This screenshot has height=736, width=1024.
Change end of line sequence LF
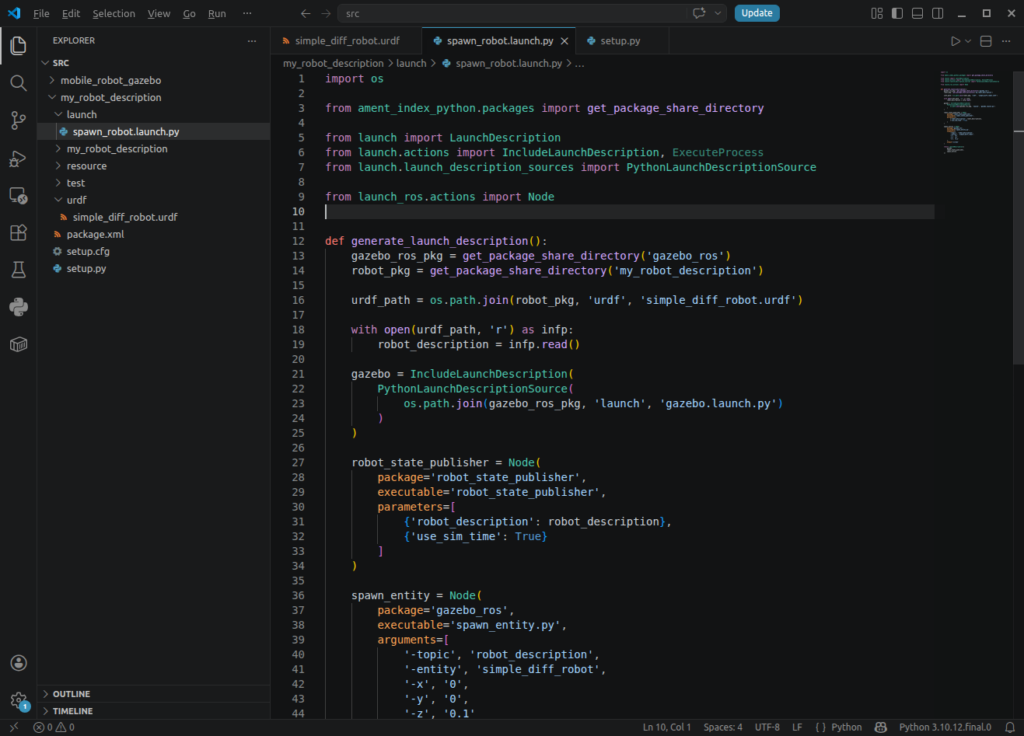(797, 727)
